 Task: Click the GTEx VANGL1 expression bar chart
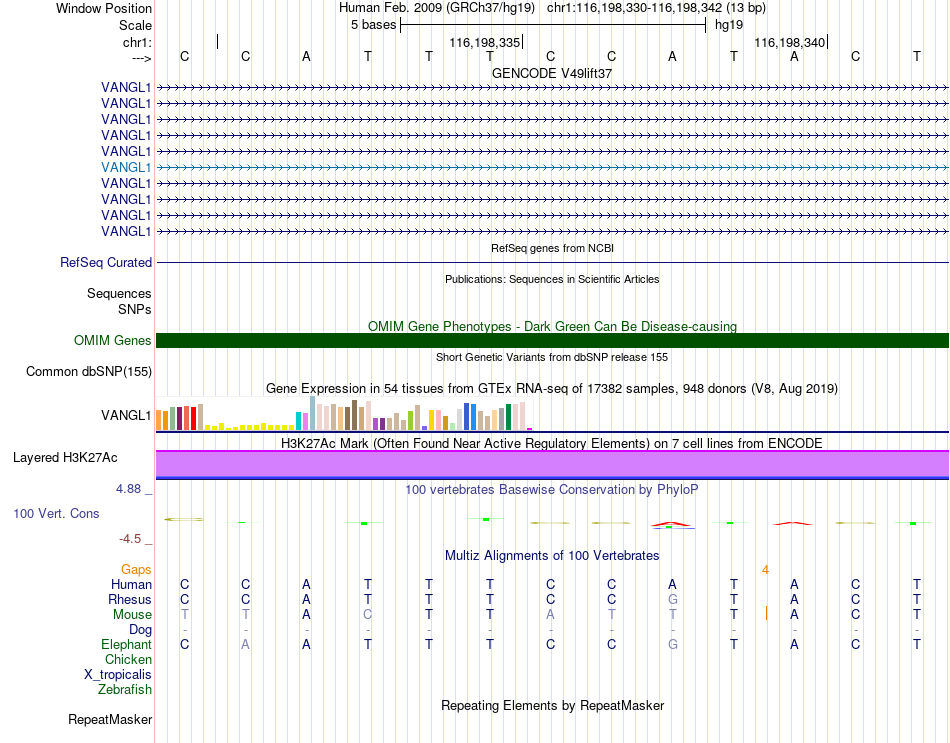344,414
